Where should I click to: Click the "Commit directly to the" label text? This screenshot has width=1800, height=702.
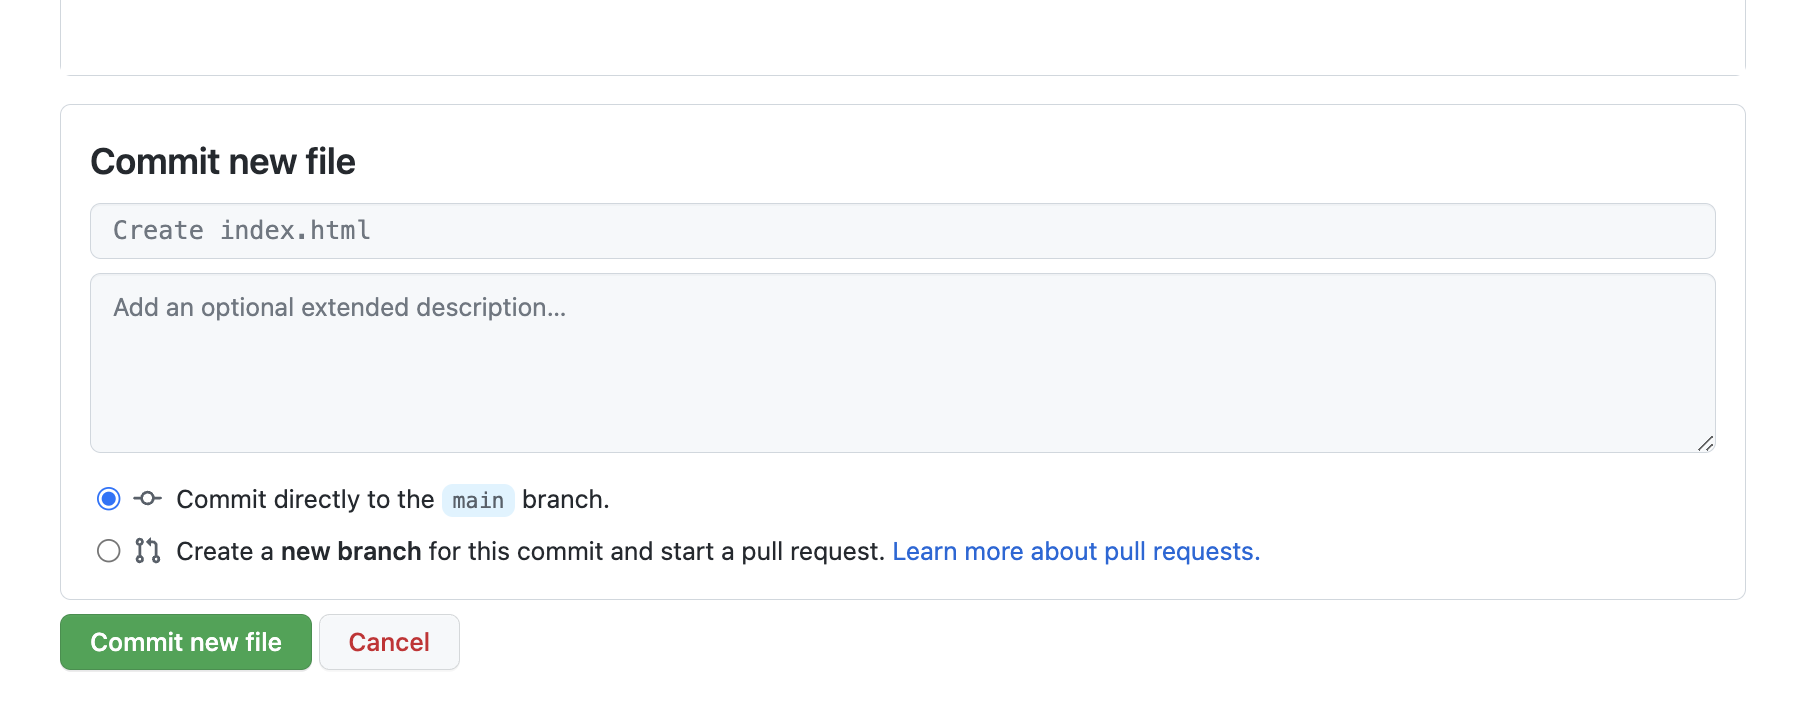coord(305,499)
